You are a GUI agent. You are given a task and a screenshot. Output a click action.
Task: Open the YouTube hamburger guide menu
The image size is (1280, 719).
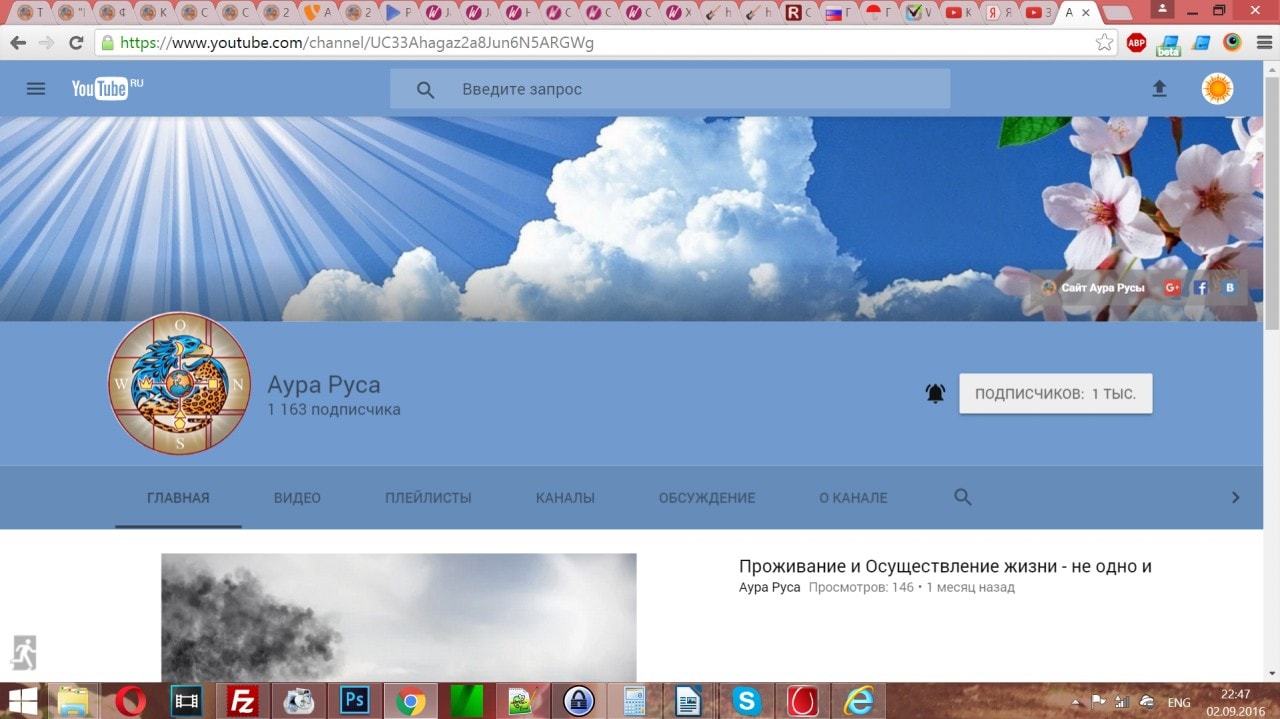pos(36,89)
